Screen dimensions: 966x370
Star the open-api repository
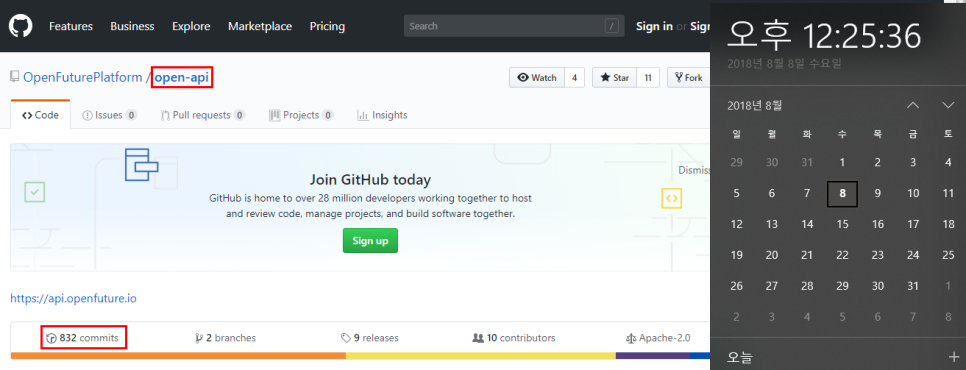coord(614,78)
